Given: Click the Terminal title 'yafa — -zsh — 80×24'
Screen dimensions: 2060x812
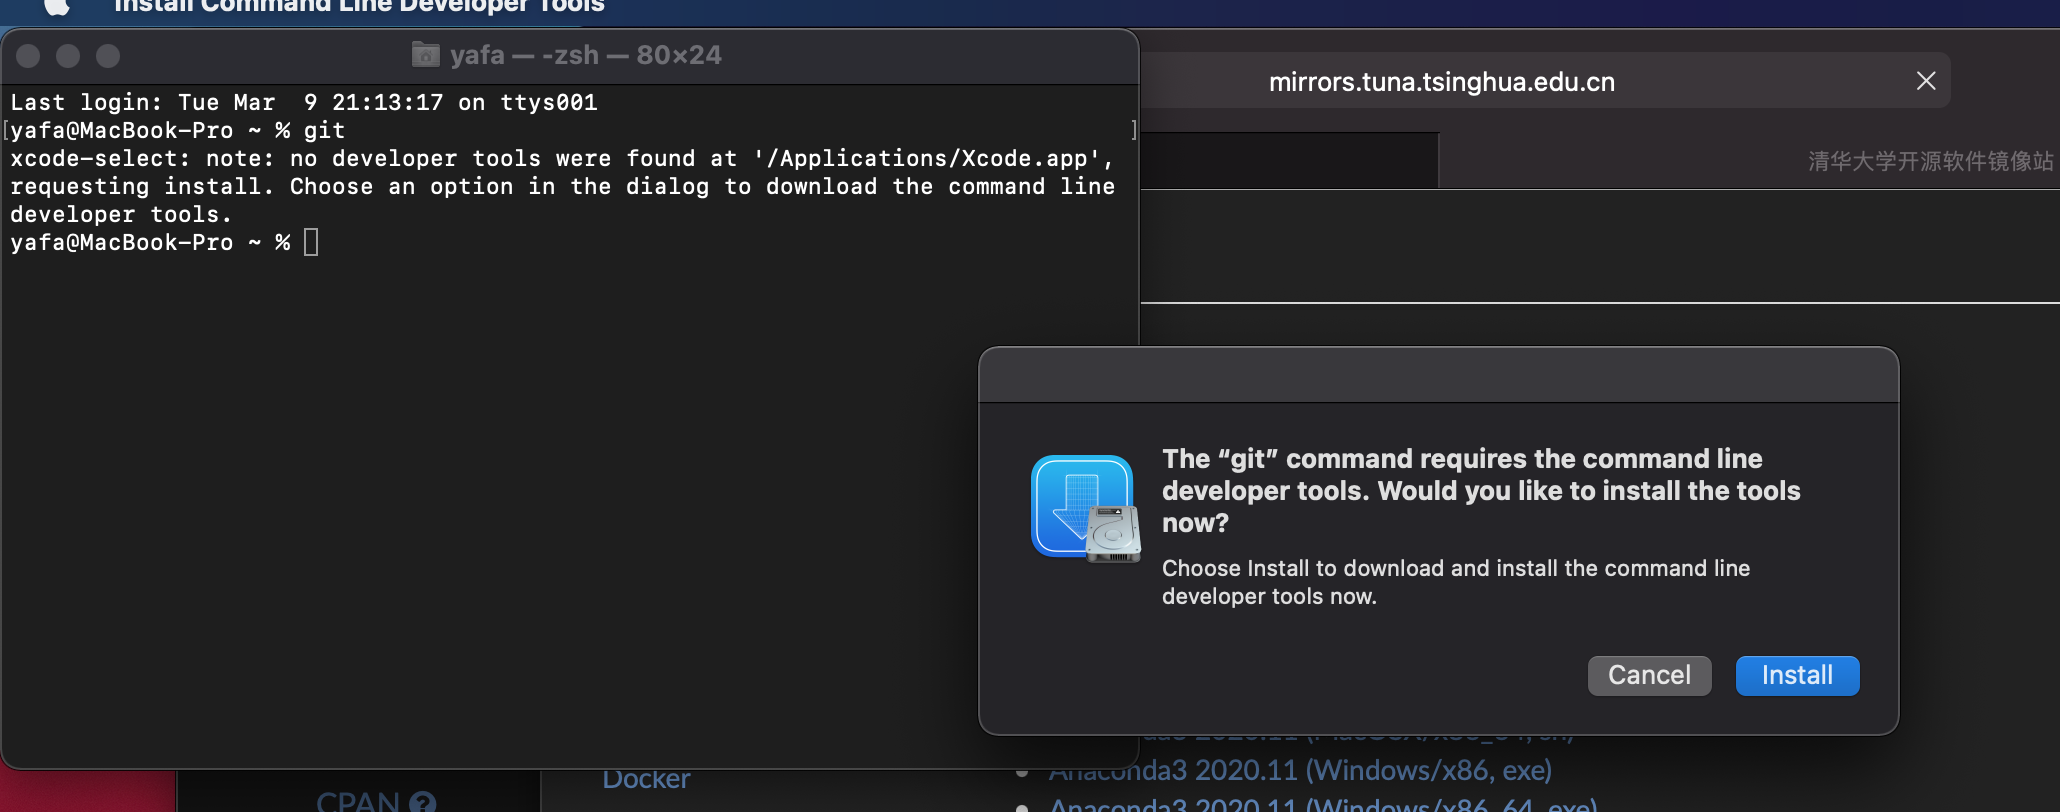Looking at the screenshot, I should point(585,55).
